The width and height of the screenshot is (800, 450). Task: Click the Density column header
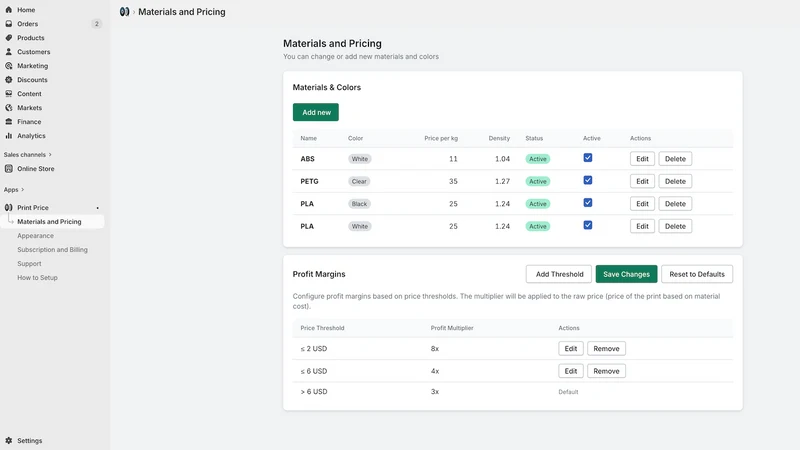click(x=499, y=138)
